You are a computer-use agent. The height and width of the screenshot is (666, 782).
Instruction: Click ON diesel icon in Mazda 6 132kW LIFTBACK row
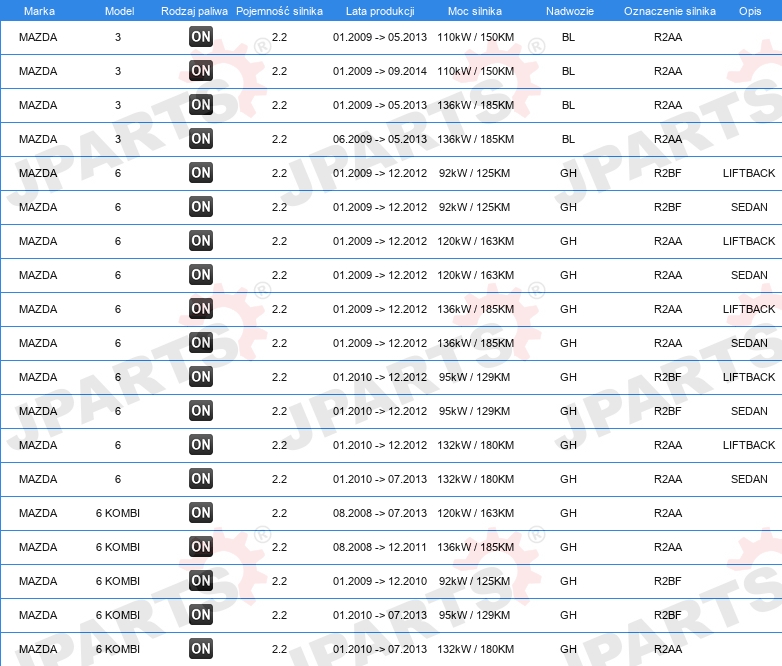[x=201, y=444]
